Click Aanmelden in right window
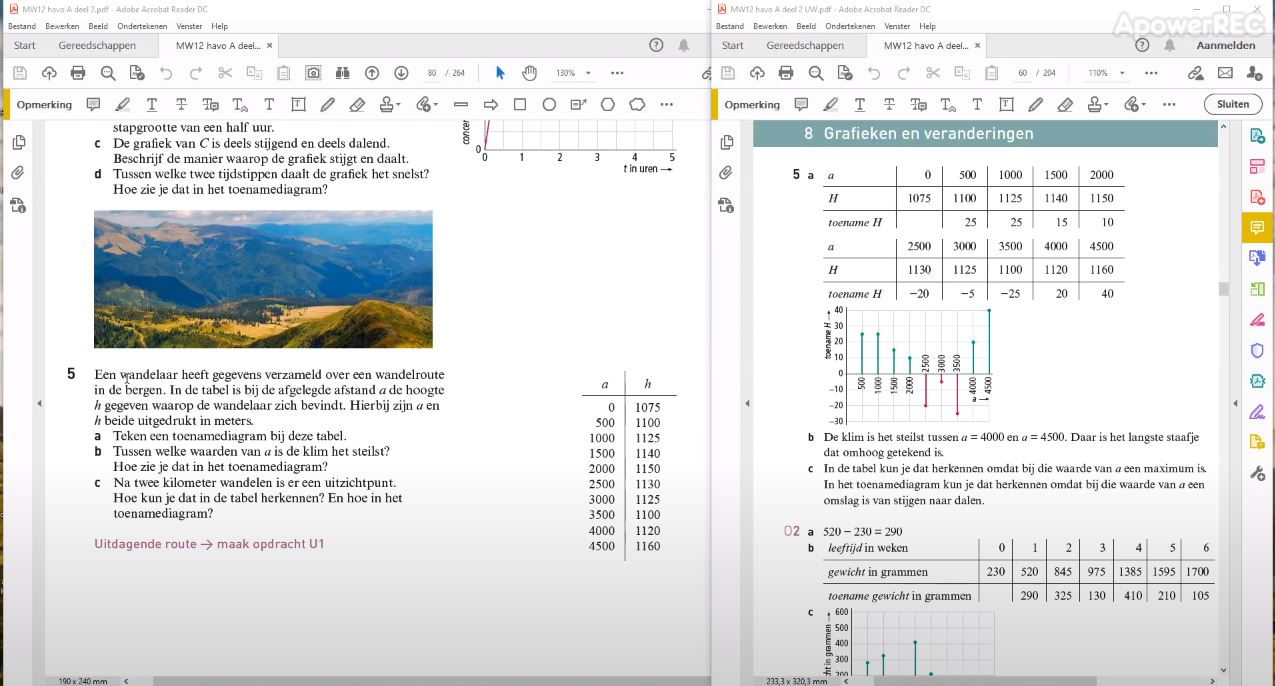This screenshot has width=1275, height=686. coord(1226,45)
